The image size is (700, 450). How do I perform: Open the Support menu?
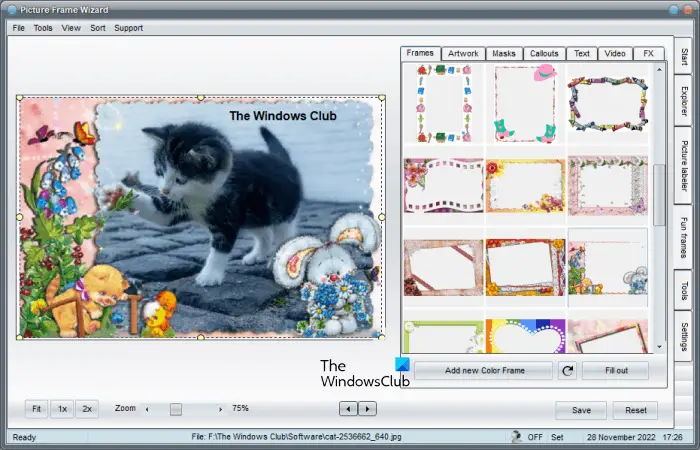129,28
